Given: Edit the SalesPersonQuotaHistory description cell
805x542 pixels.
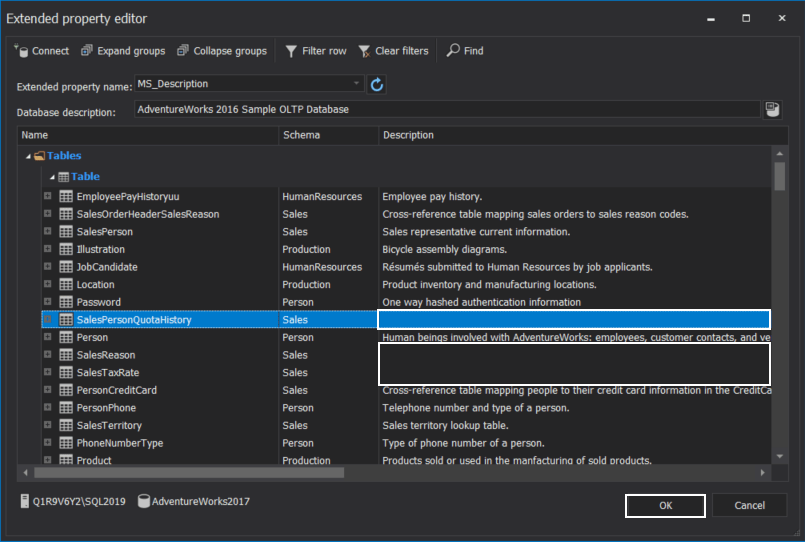Looking at the screenshot, I should [574, 319].
